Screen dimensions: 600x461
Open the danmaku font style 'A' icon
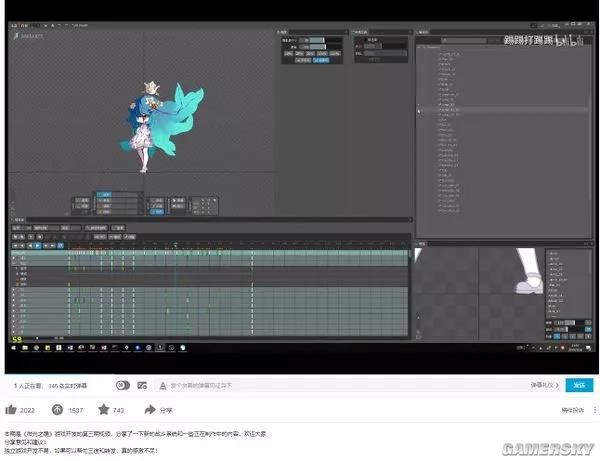(163, 386)
